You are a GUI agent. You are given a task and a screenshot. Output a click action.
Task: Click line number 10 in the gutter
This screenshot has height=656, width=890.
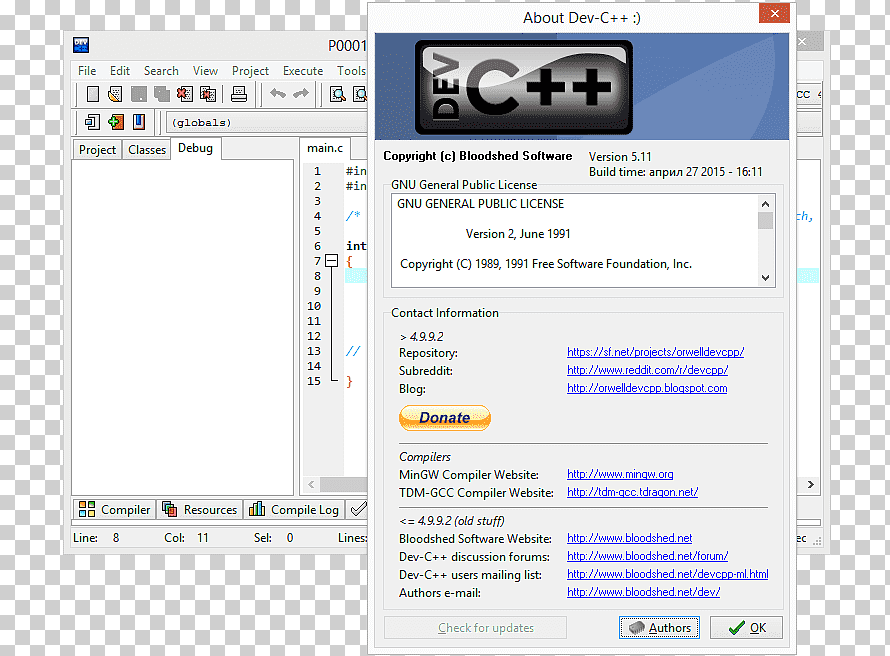314,306
